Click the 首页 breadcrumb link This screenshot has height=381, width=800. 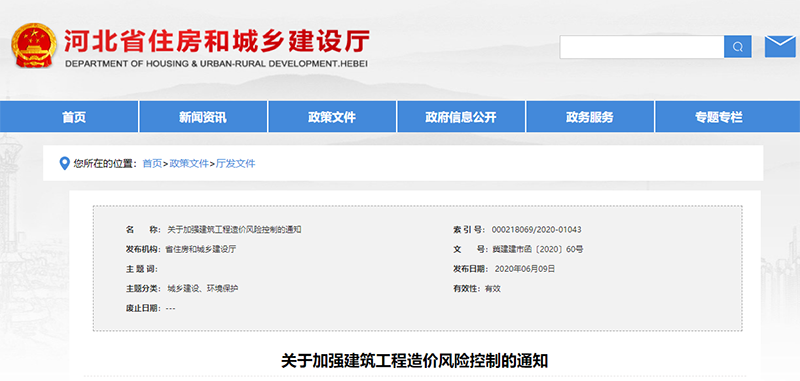[x=152, y=164]
